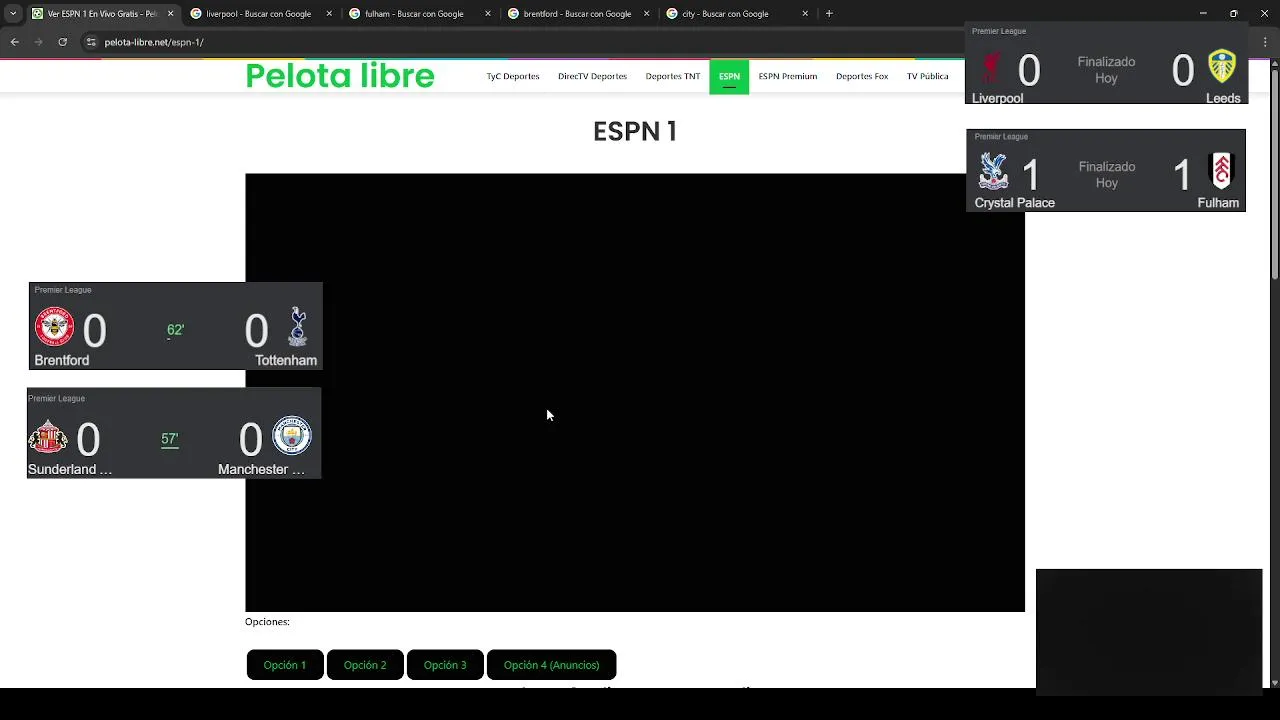Choose Opción 2 stream button

[365, 665]
